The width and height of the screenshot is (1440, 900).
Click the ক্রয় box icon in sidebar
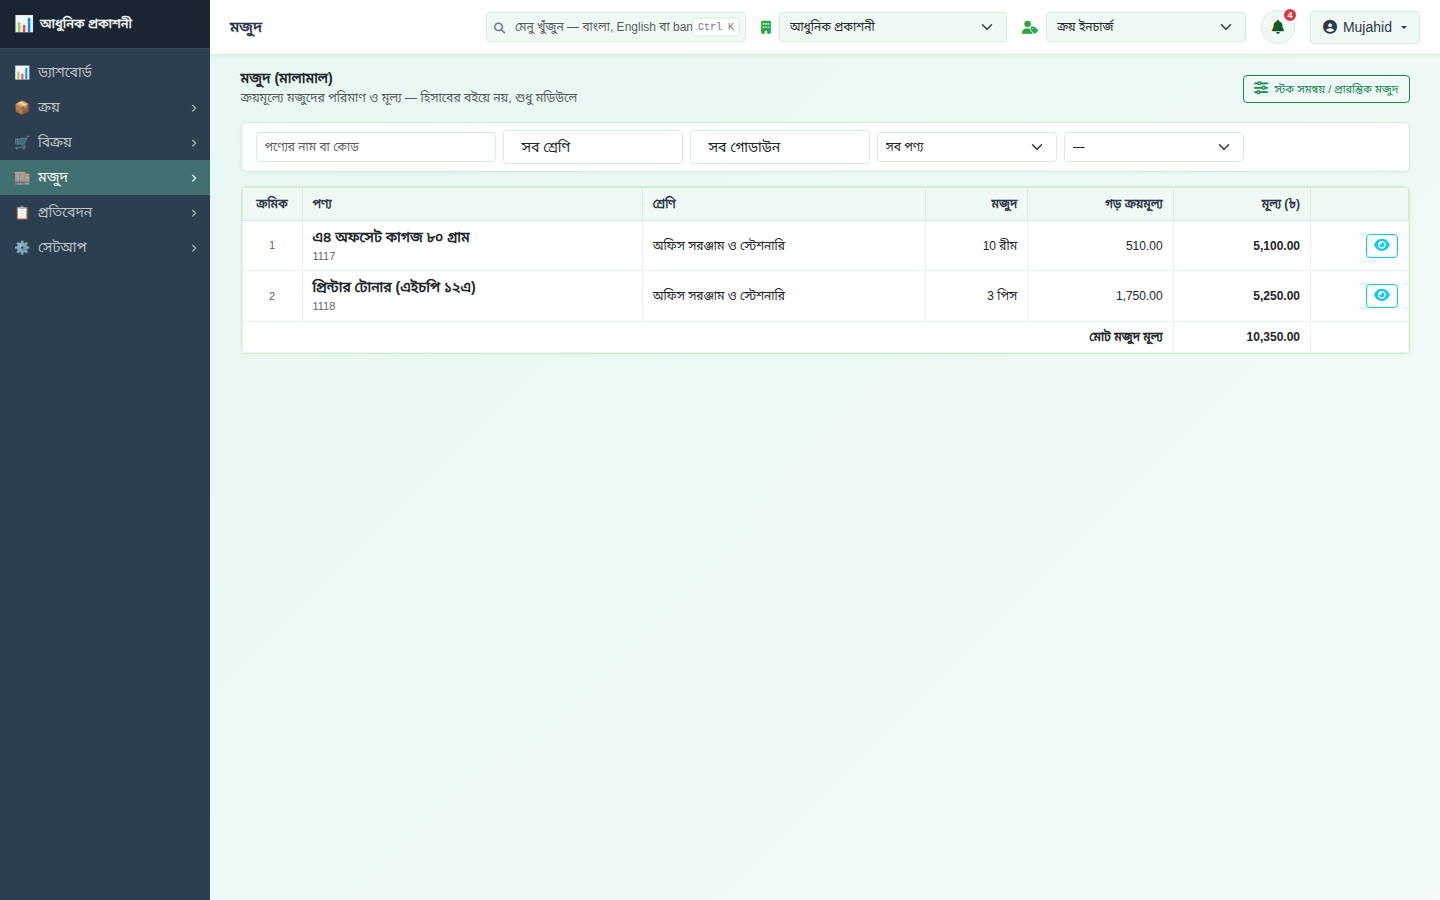coord(22,107)
